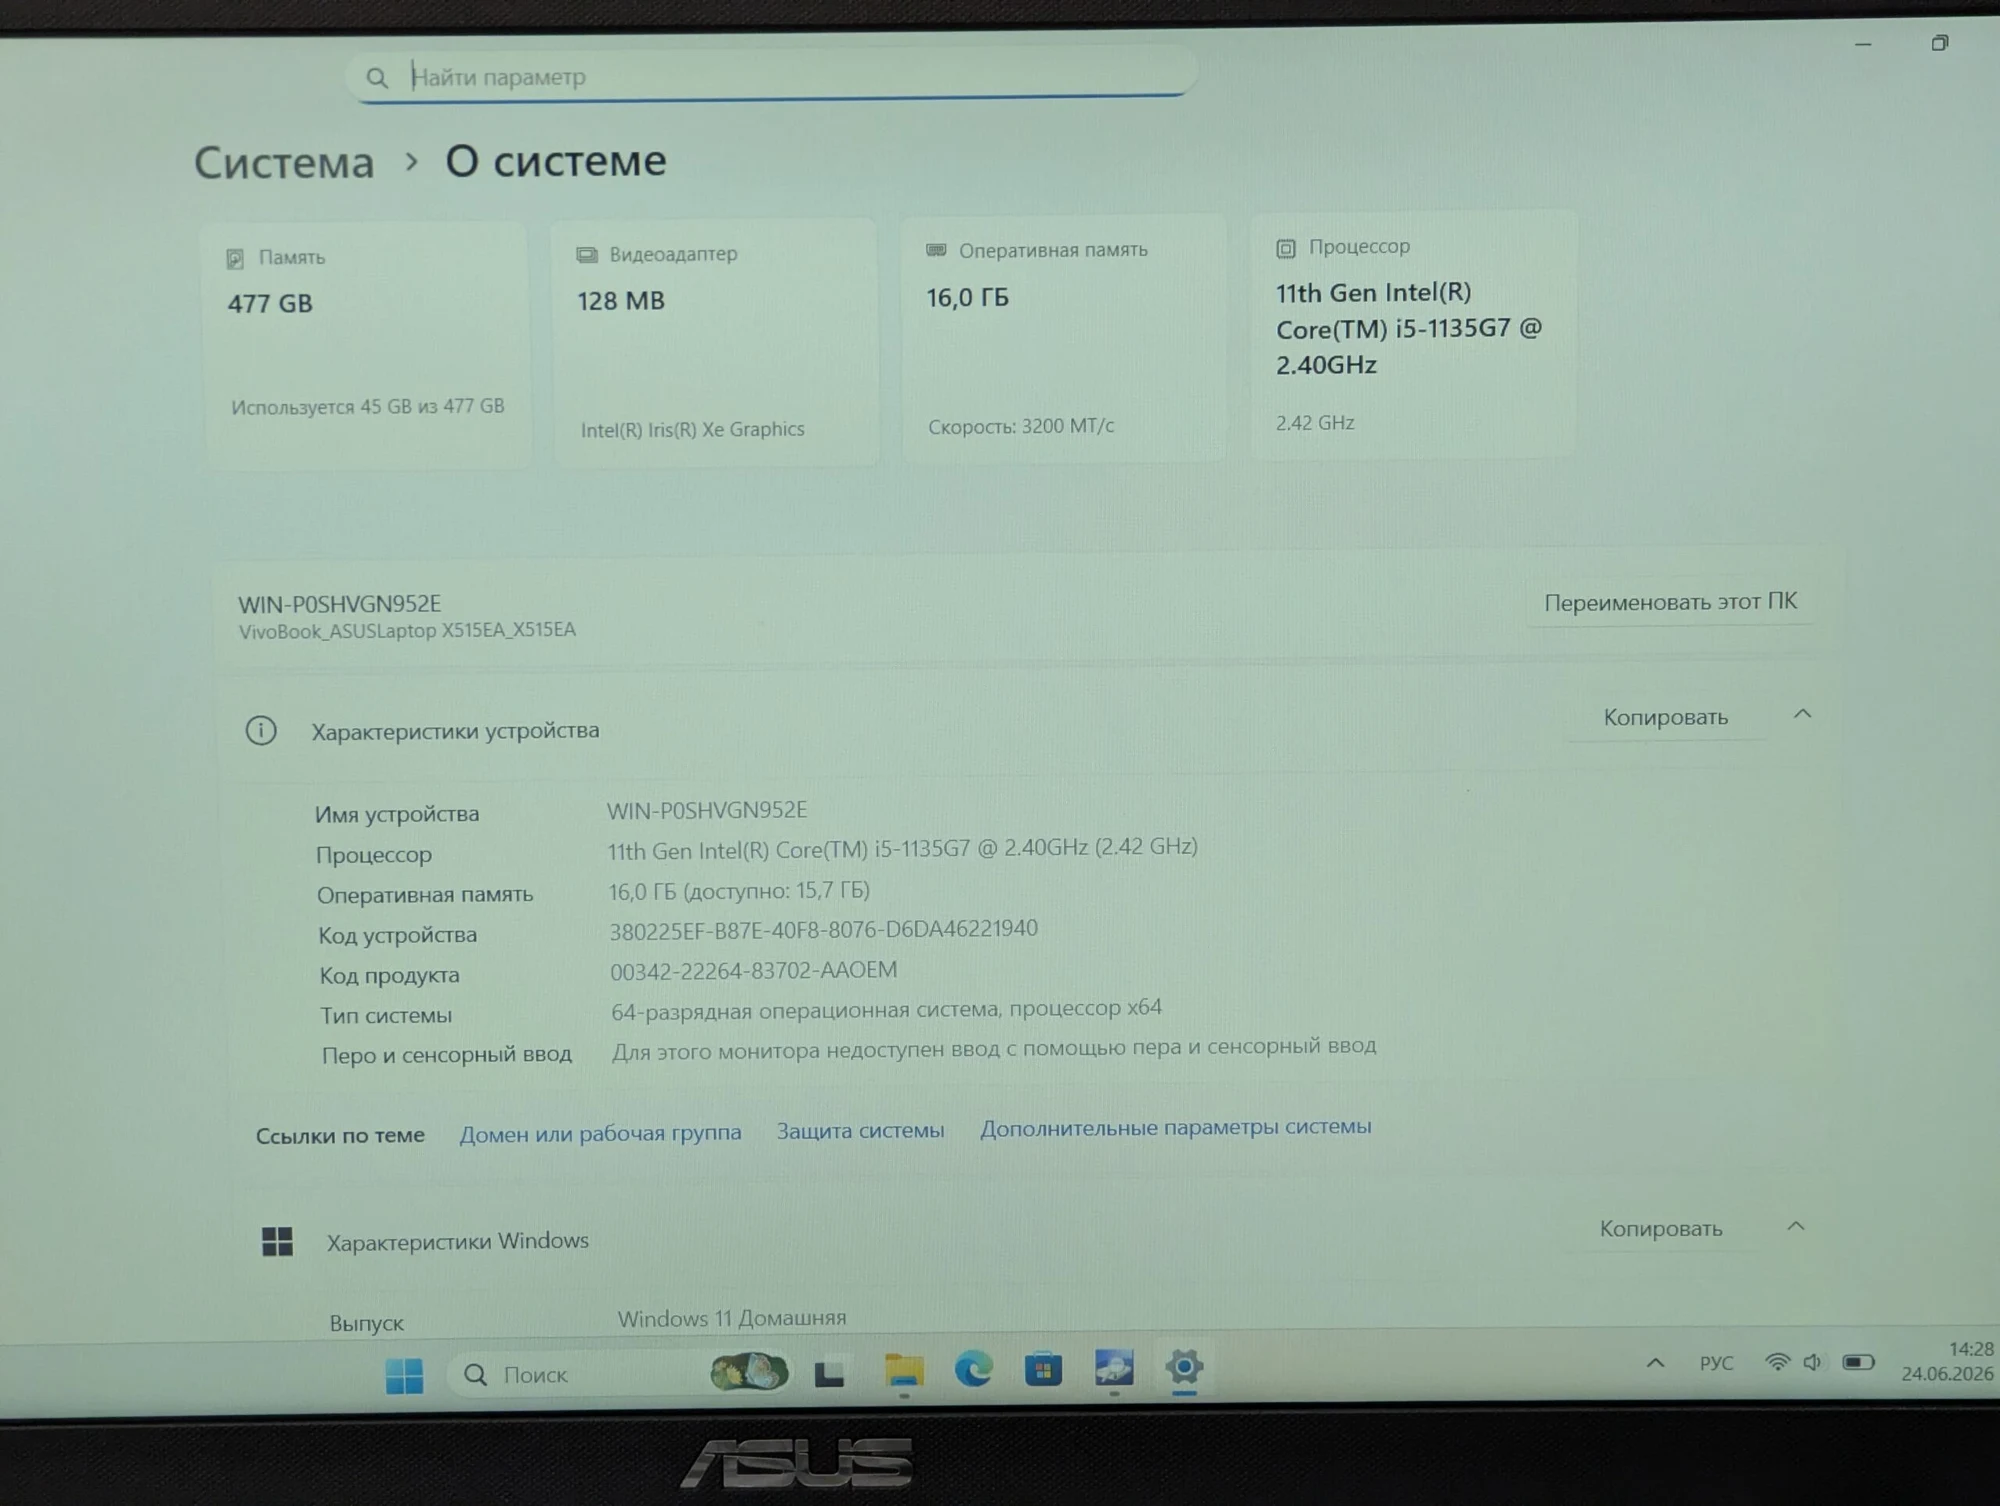
Task: Launch Microsoft Edge from the taskbar
Action: click(973, 1369)
